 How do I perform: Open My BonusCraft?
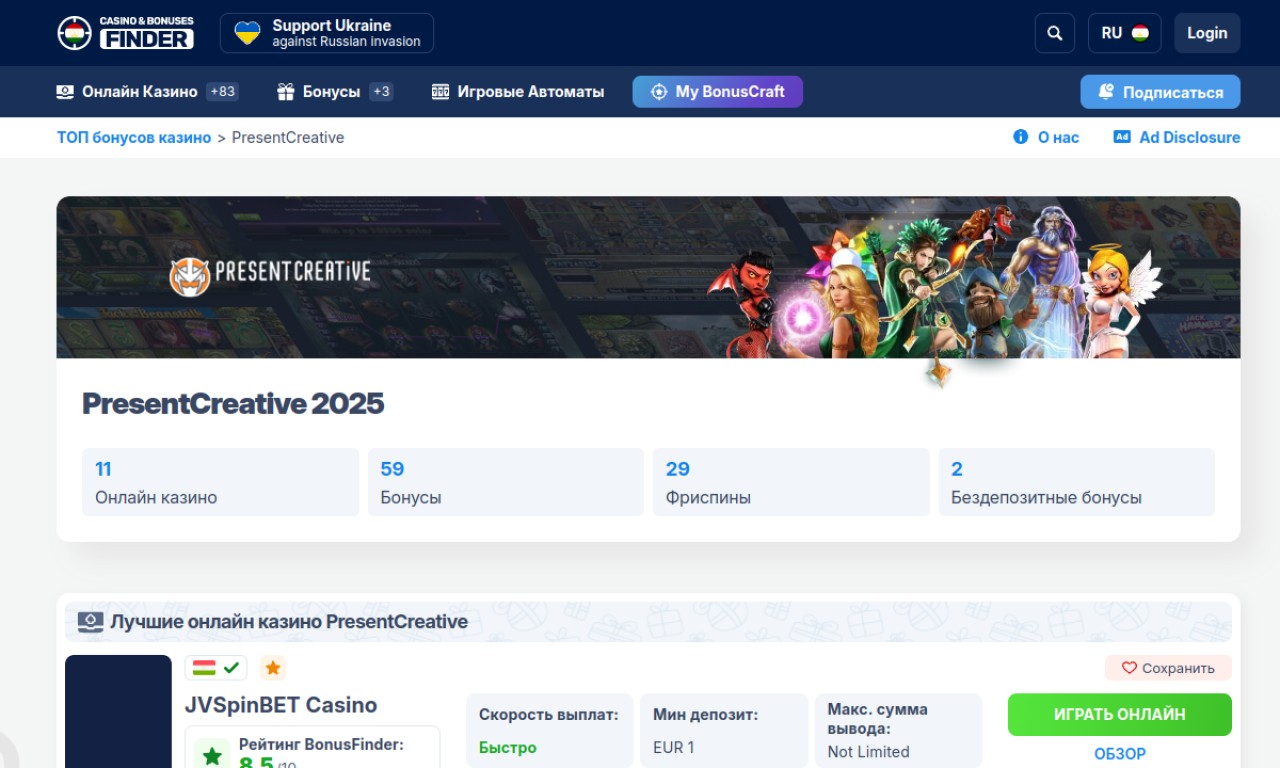pyautogui.click(x=718, y=92)
